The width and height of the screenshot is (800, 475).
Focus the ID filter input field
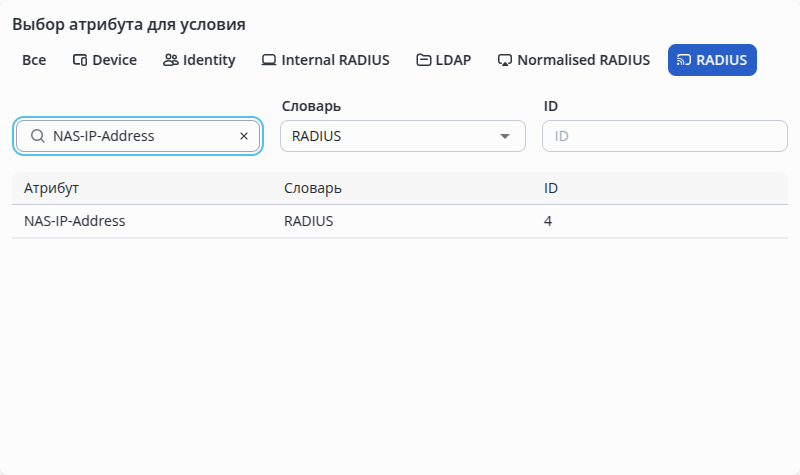[664, 136]
